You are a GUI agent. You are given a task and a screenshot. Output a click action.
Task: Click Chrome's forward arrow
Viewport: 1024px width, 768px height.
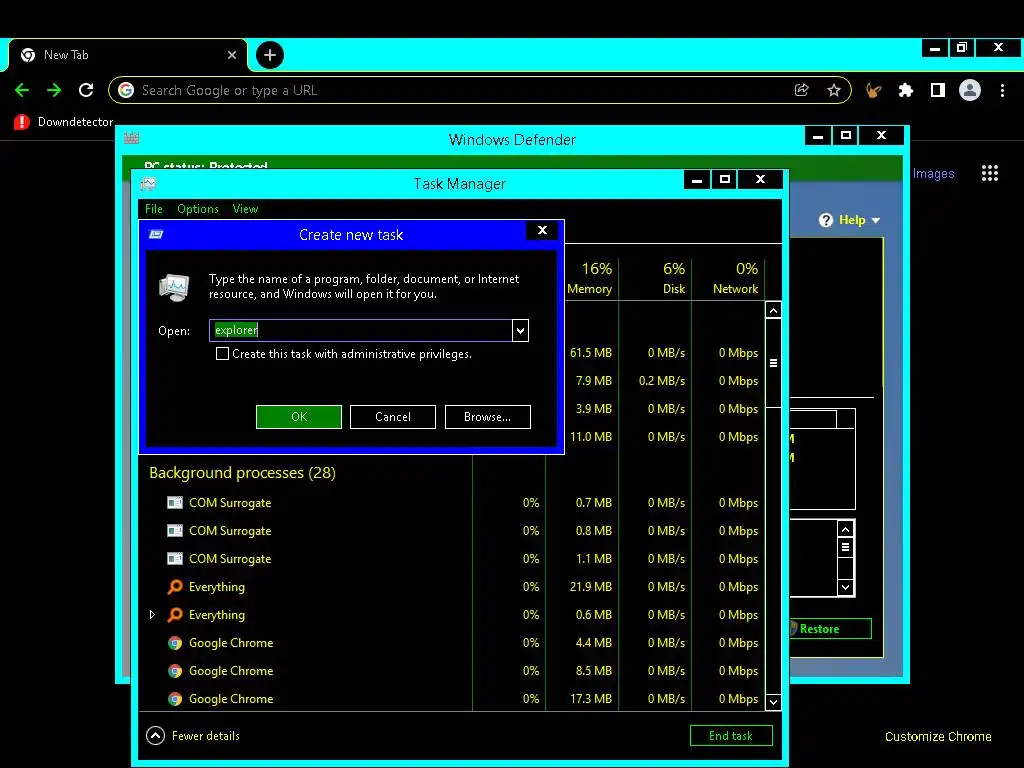54,90
